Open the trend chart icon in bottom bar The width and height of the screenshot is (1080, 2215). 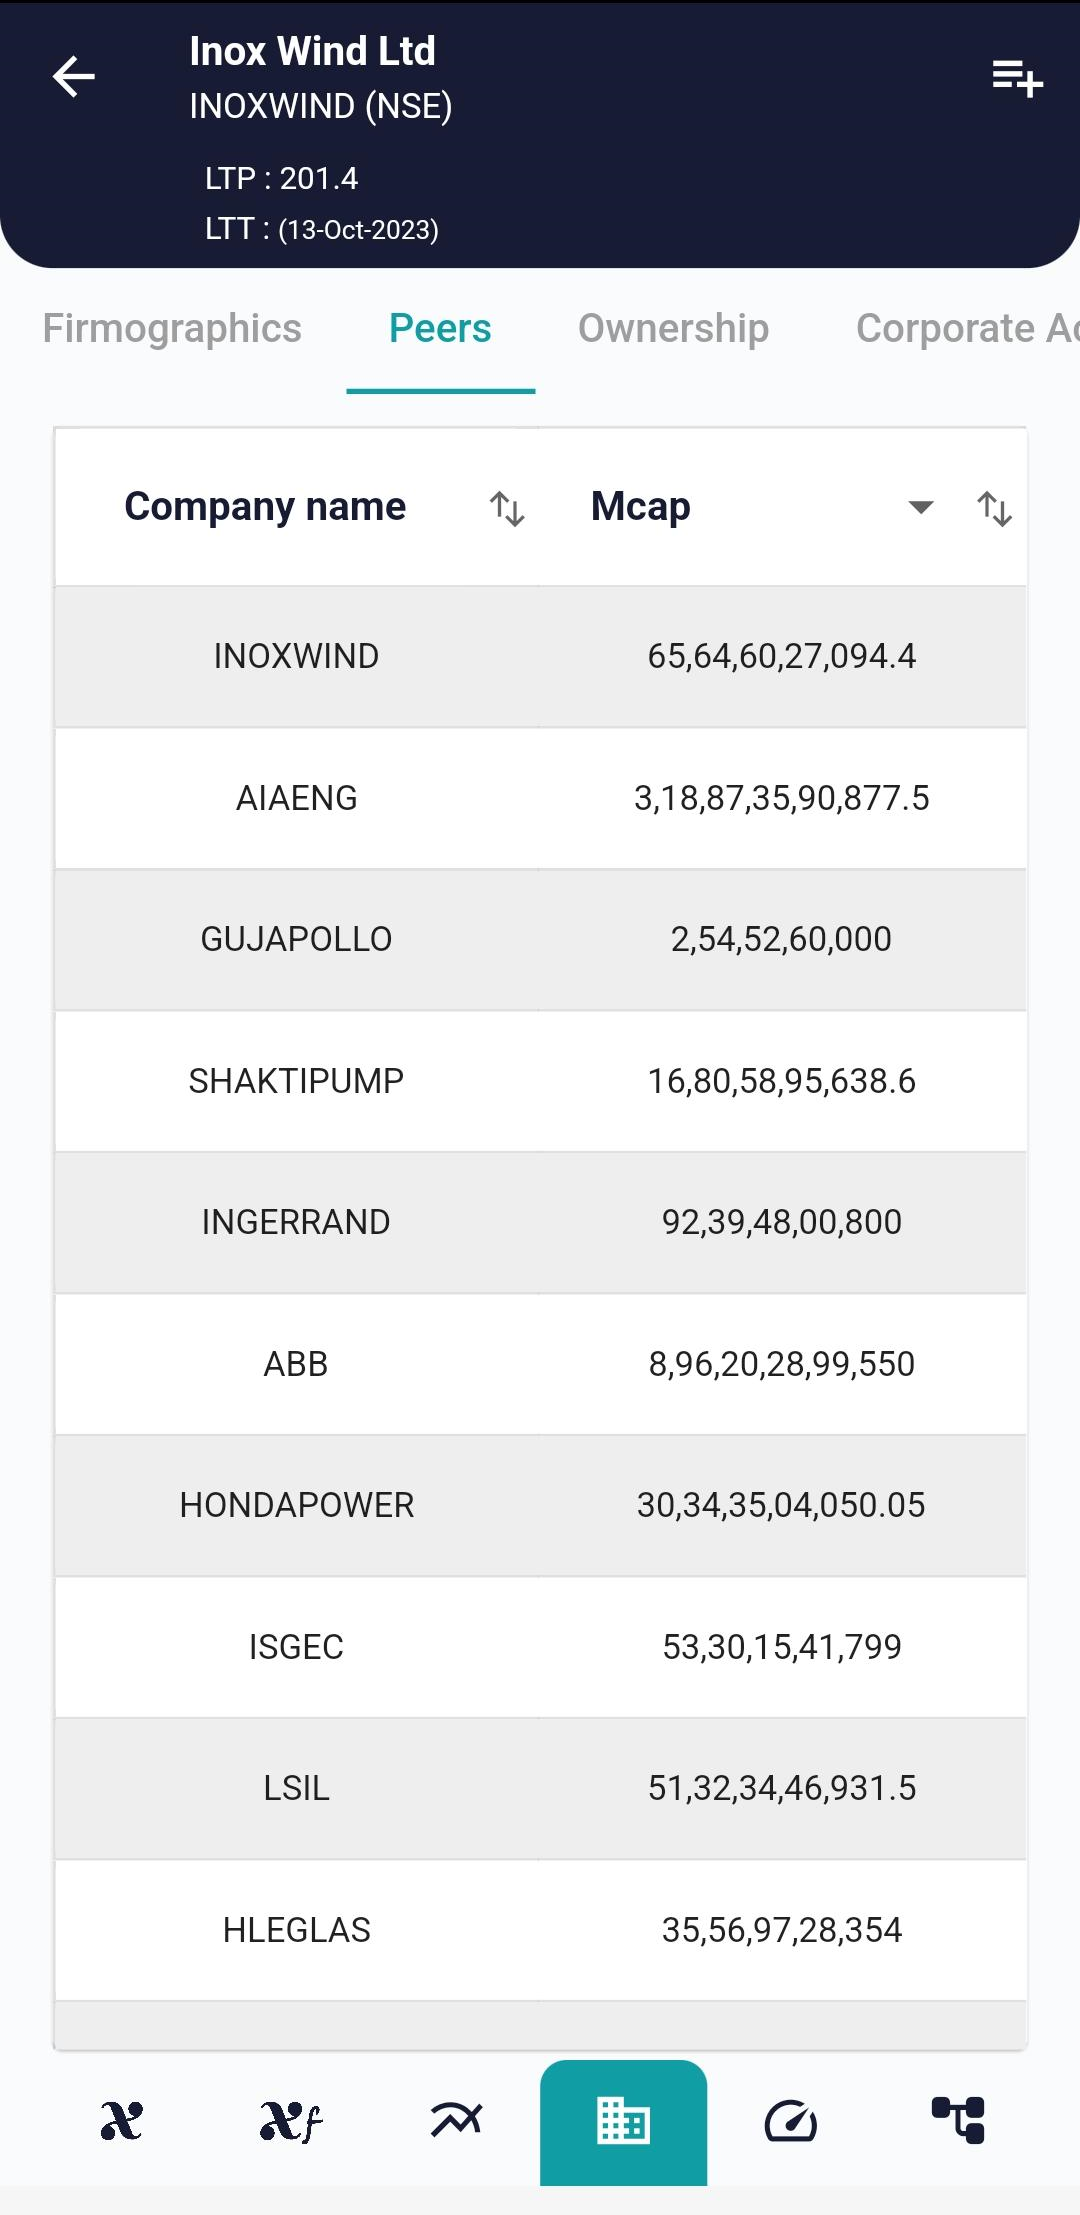click(x=456, y=2119)
